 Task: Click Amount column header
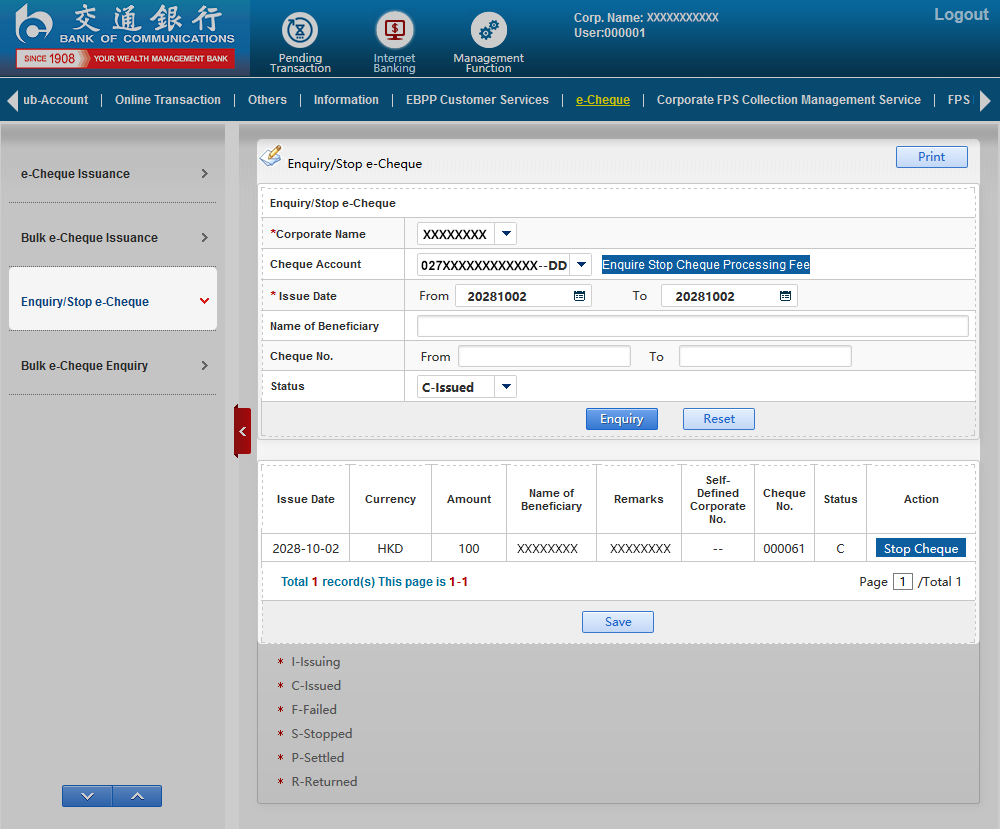pyautogui.click(x=469, y=499)
